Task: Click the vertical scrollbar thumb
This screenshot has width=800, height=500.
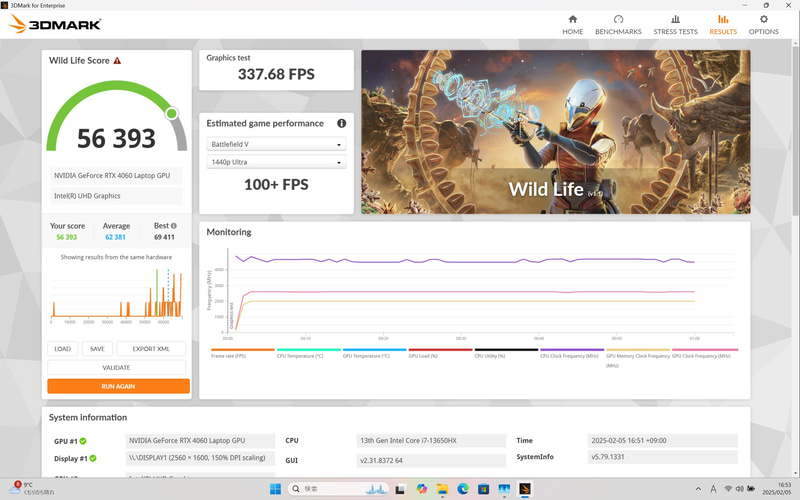Action: [x=795, y=130]
